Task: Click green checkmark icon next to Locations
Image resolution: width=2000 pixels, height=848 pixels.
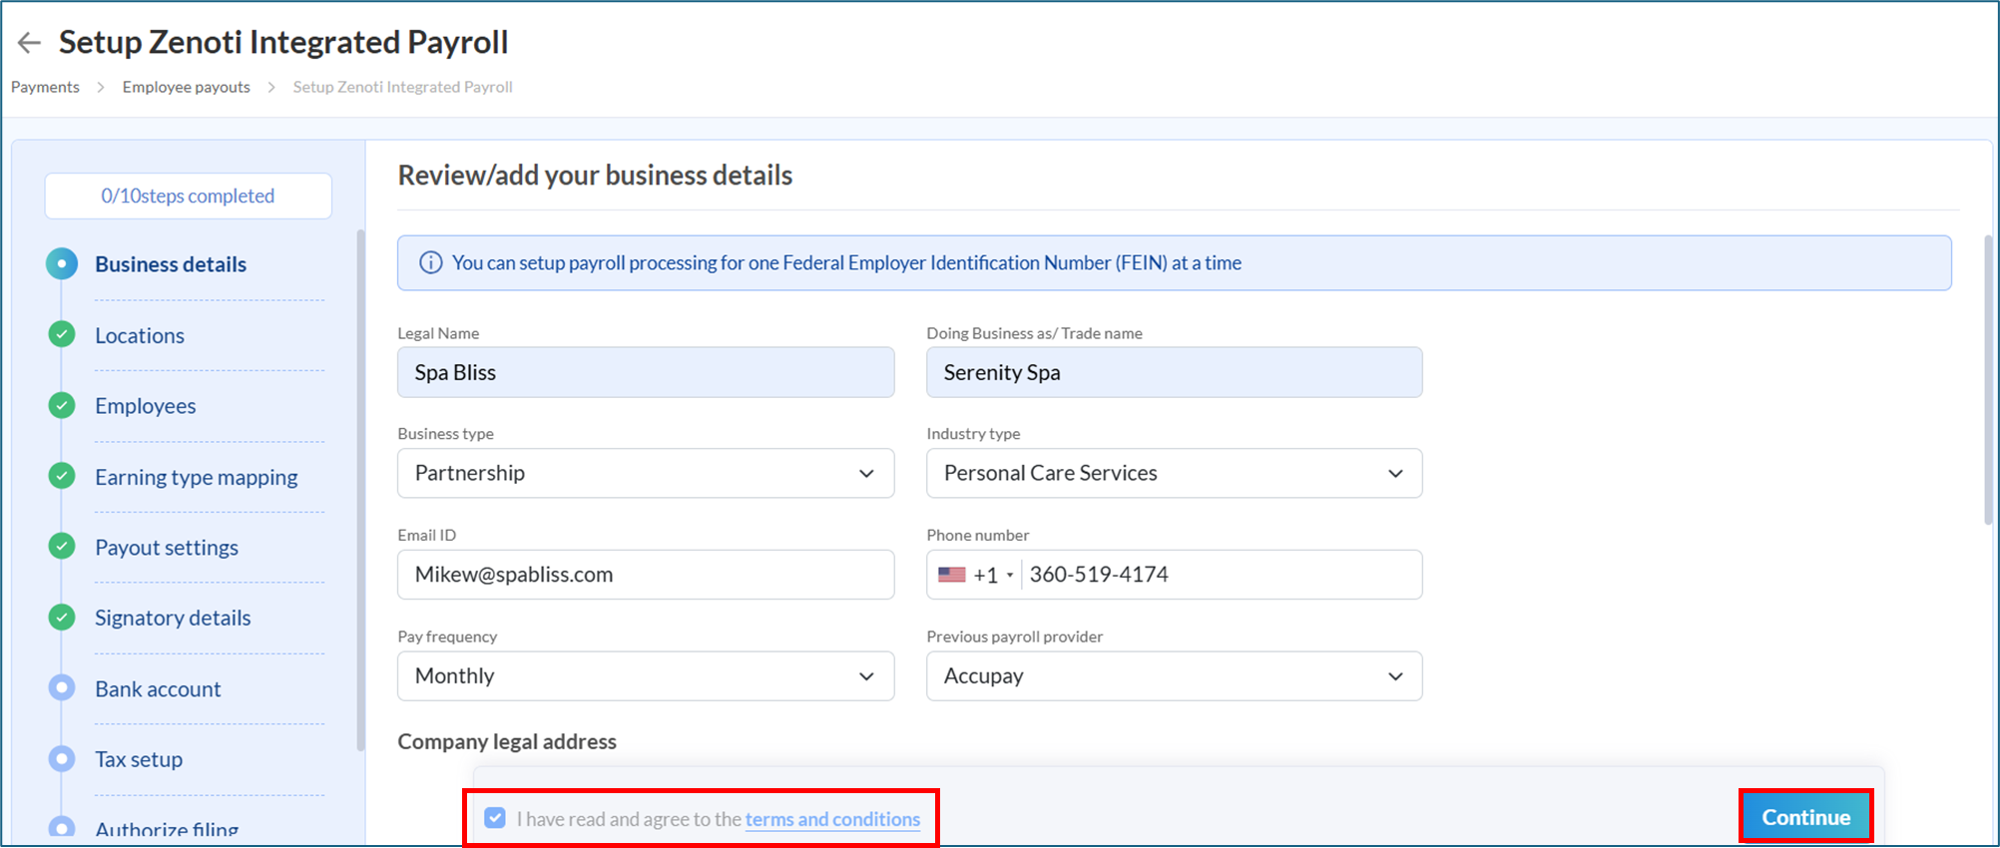Action: point(62,334)
